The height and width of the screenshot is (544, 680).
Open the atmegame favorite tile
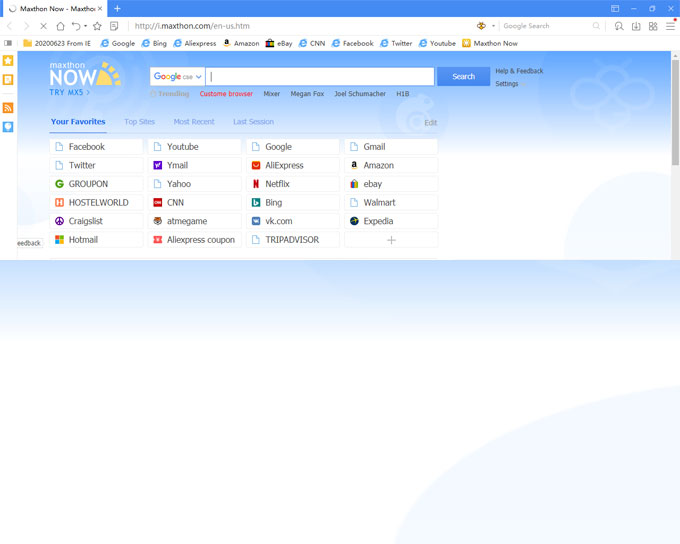click(195, 221)
